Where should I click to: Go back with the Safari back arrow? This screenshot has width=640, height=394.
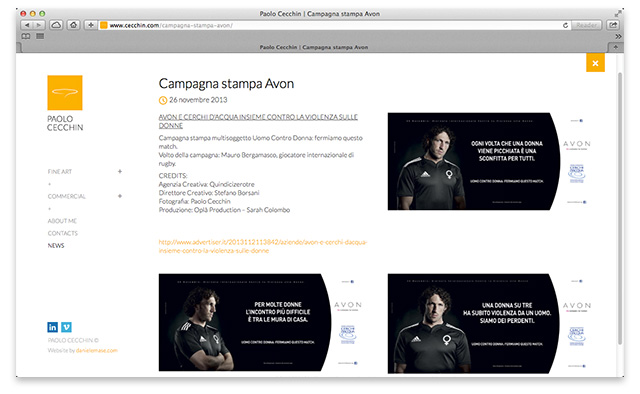[27, 25]
